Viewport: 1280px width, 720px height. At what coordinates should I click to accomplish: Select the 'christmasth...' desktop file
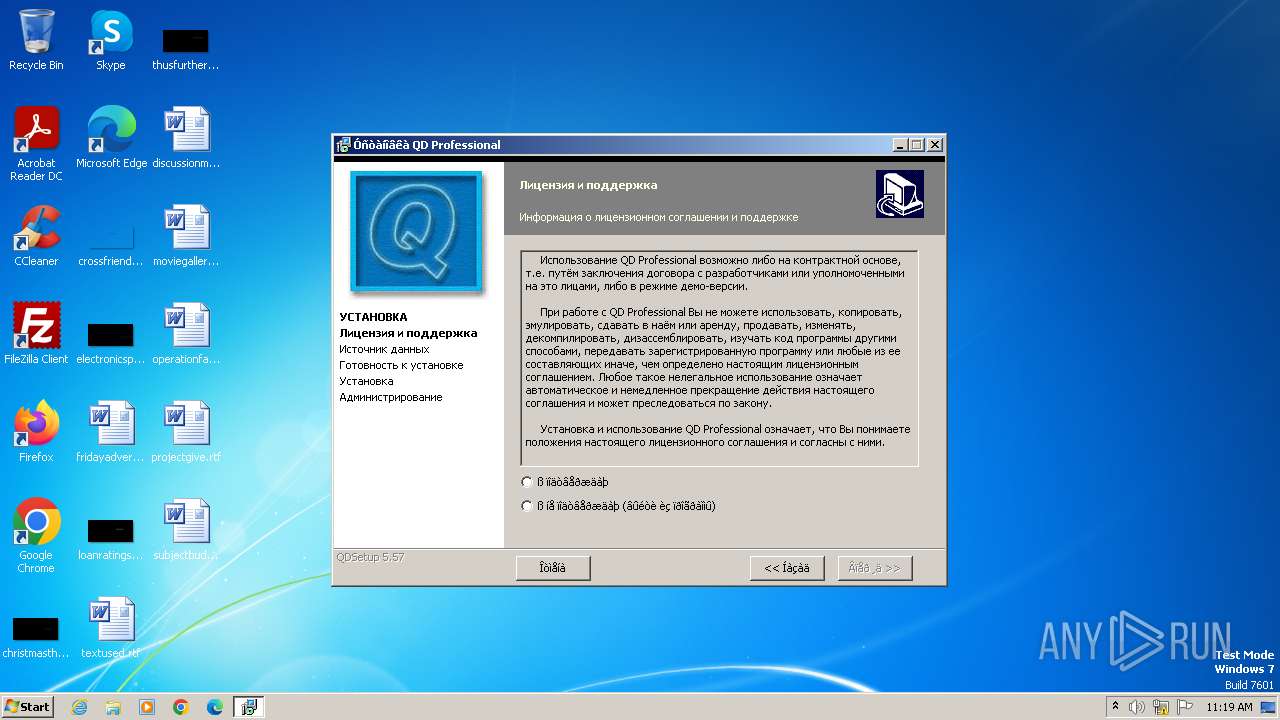[x=36, y=636]
